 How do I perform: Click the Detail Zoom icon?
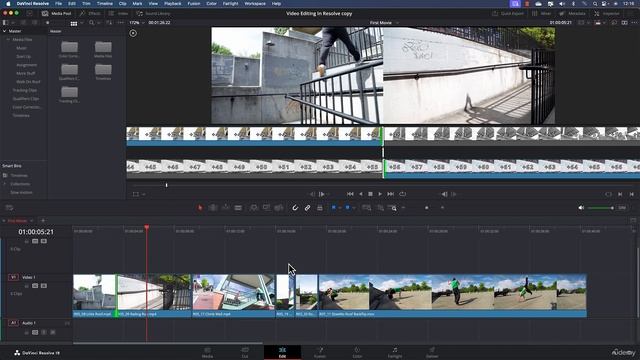(x=380, y=208)
